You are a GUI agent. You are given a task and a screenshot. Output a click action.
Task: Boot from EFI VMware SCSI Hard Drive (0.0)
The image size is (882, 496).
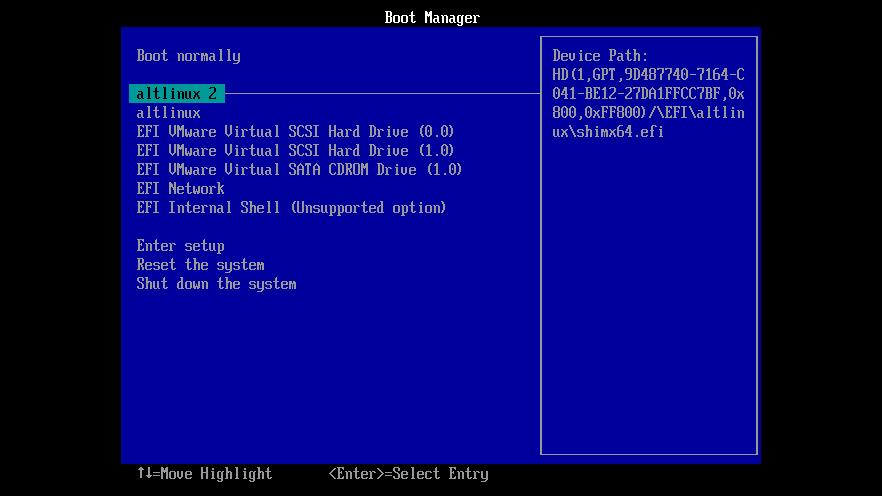click(295, 132)
